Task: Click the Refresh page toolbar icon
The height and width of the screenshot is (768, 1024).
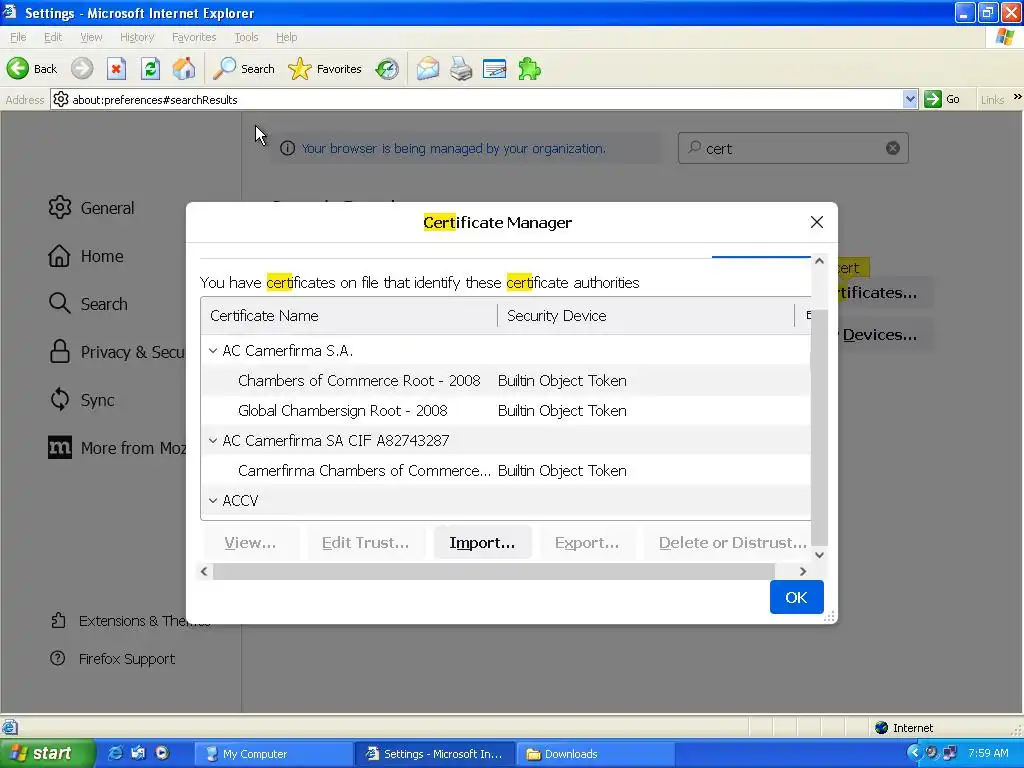Action: 150,69
